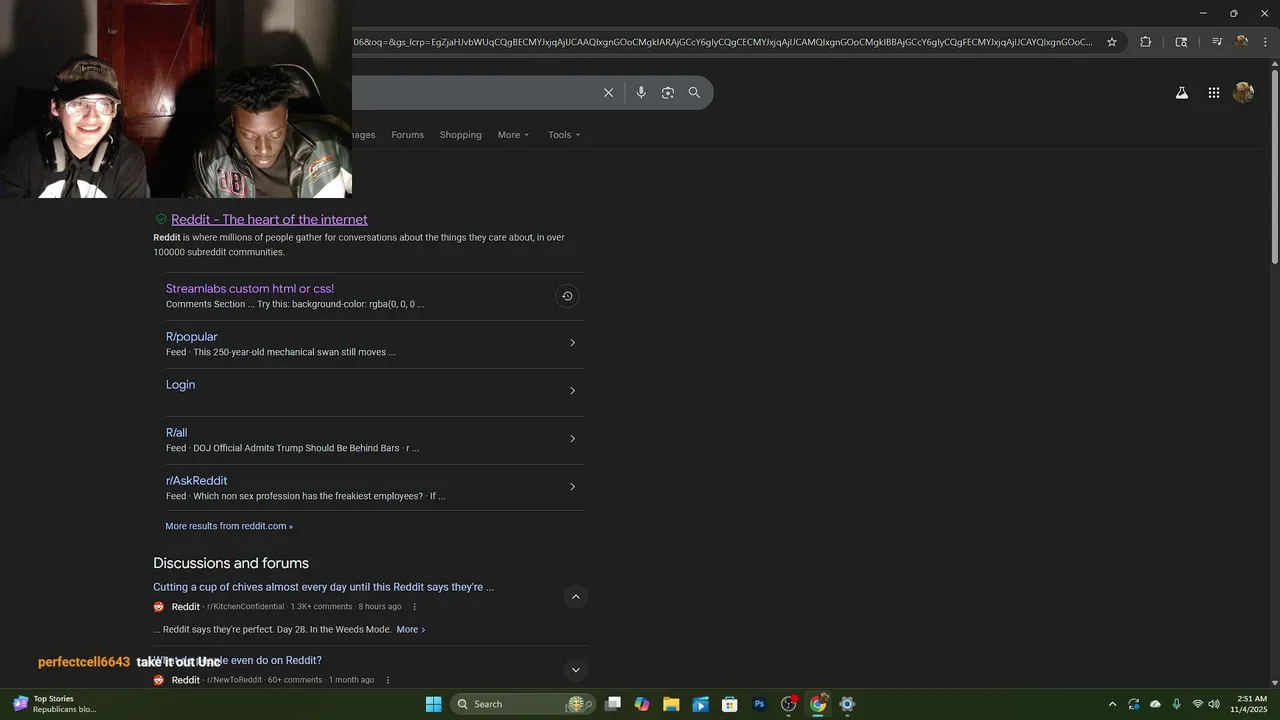Open the Google apps grid
The height and width of the screenshot is (720, 1280).
tap(1213, 93)
